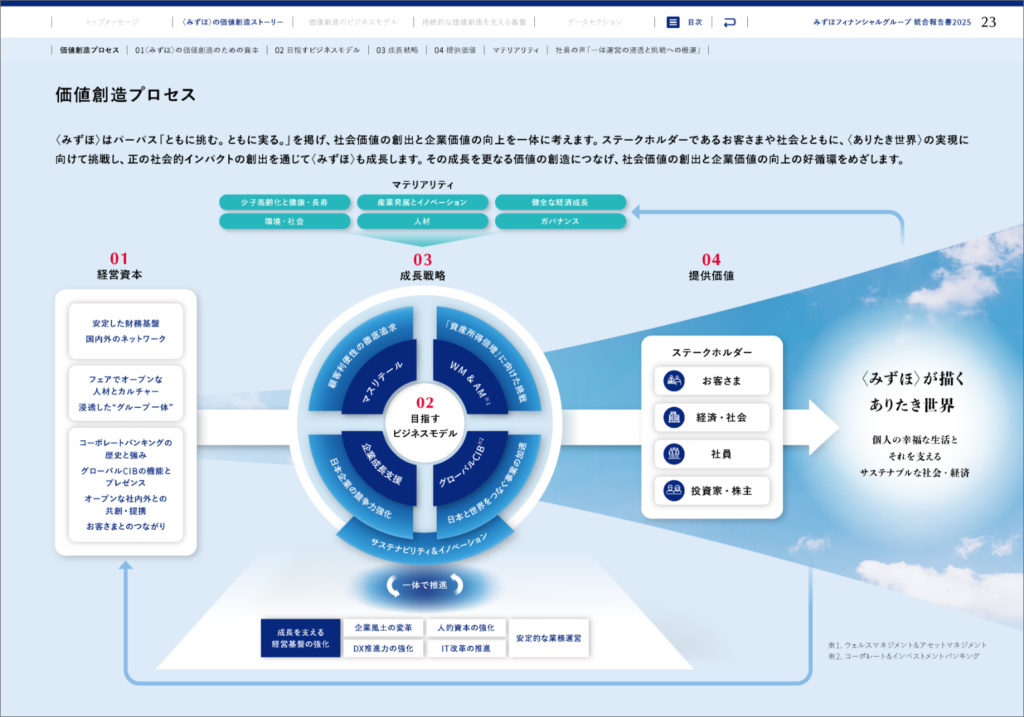Open 04 提供価値 sub-navigation link
Screen dimensions: 1024x717
tap(455, 49)
